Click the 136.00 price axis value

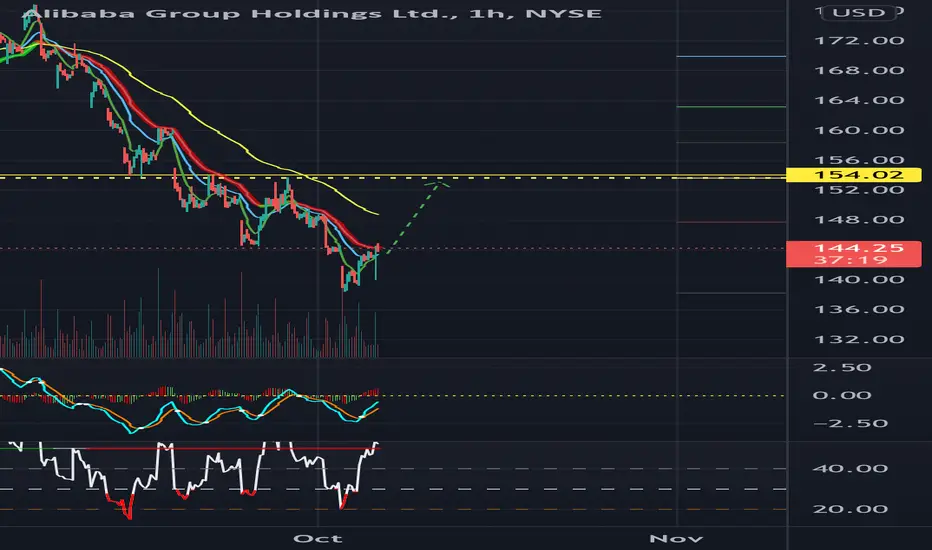[859, 309]
